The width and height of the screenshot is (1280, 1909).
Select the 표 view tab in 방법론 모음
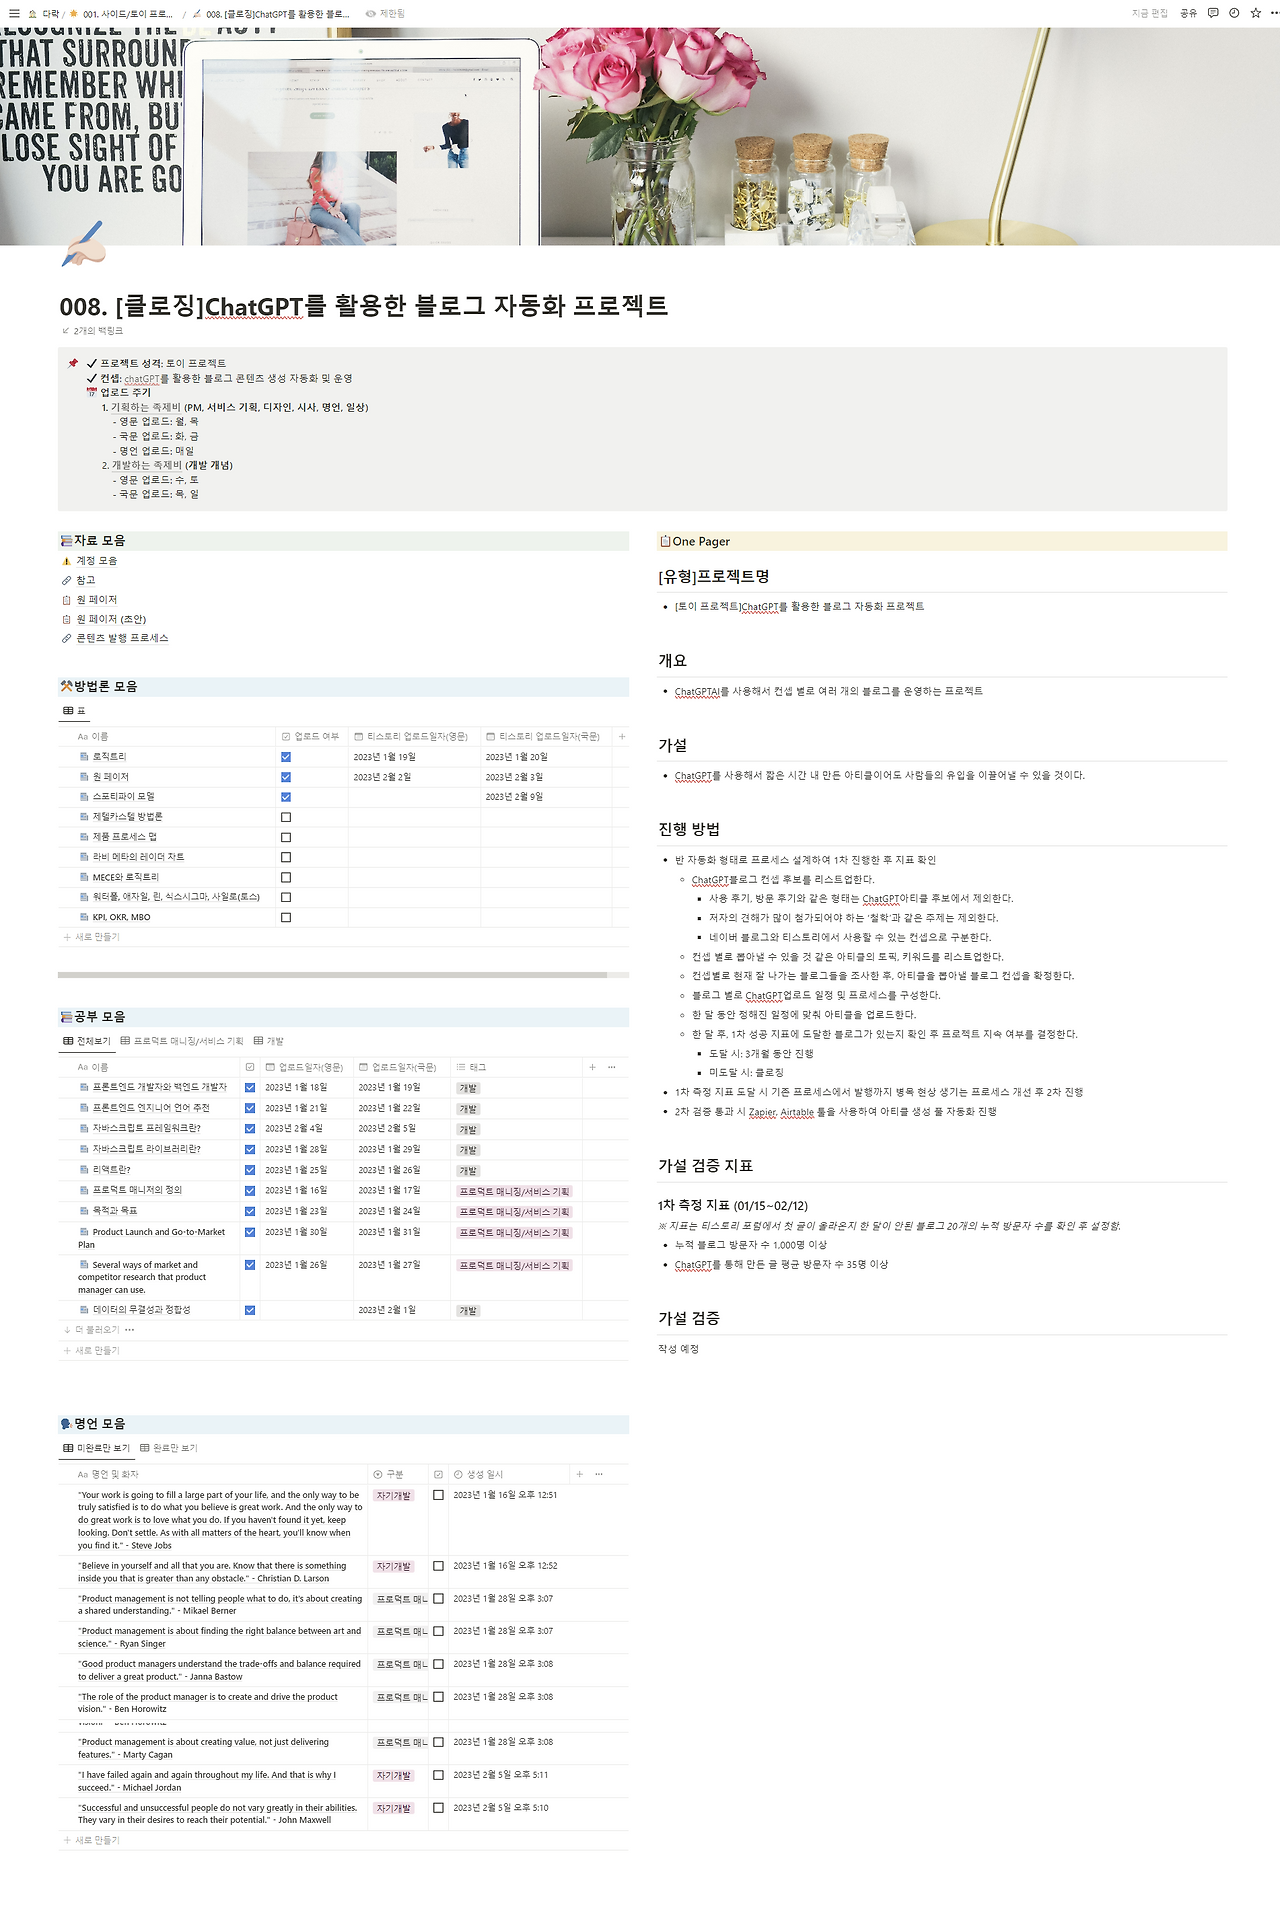[75, 711]
